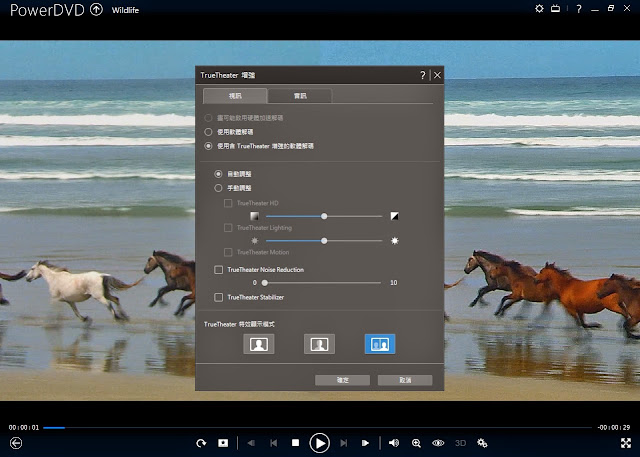
Task: Play the video
Action: coord(320,443)
